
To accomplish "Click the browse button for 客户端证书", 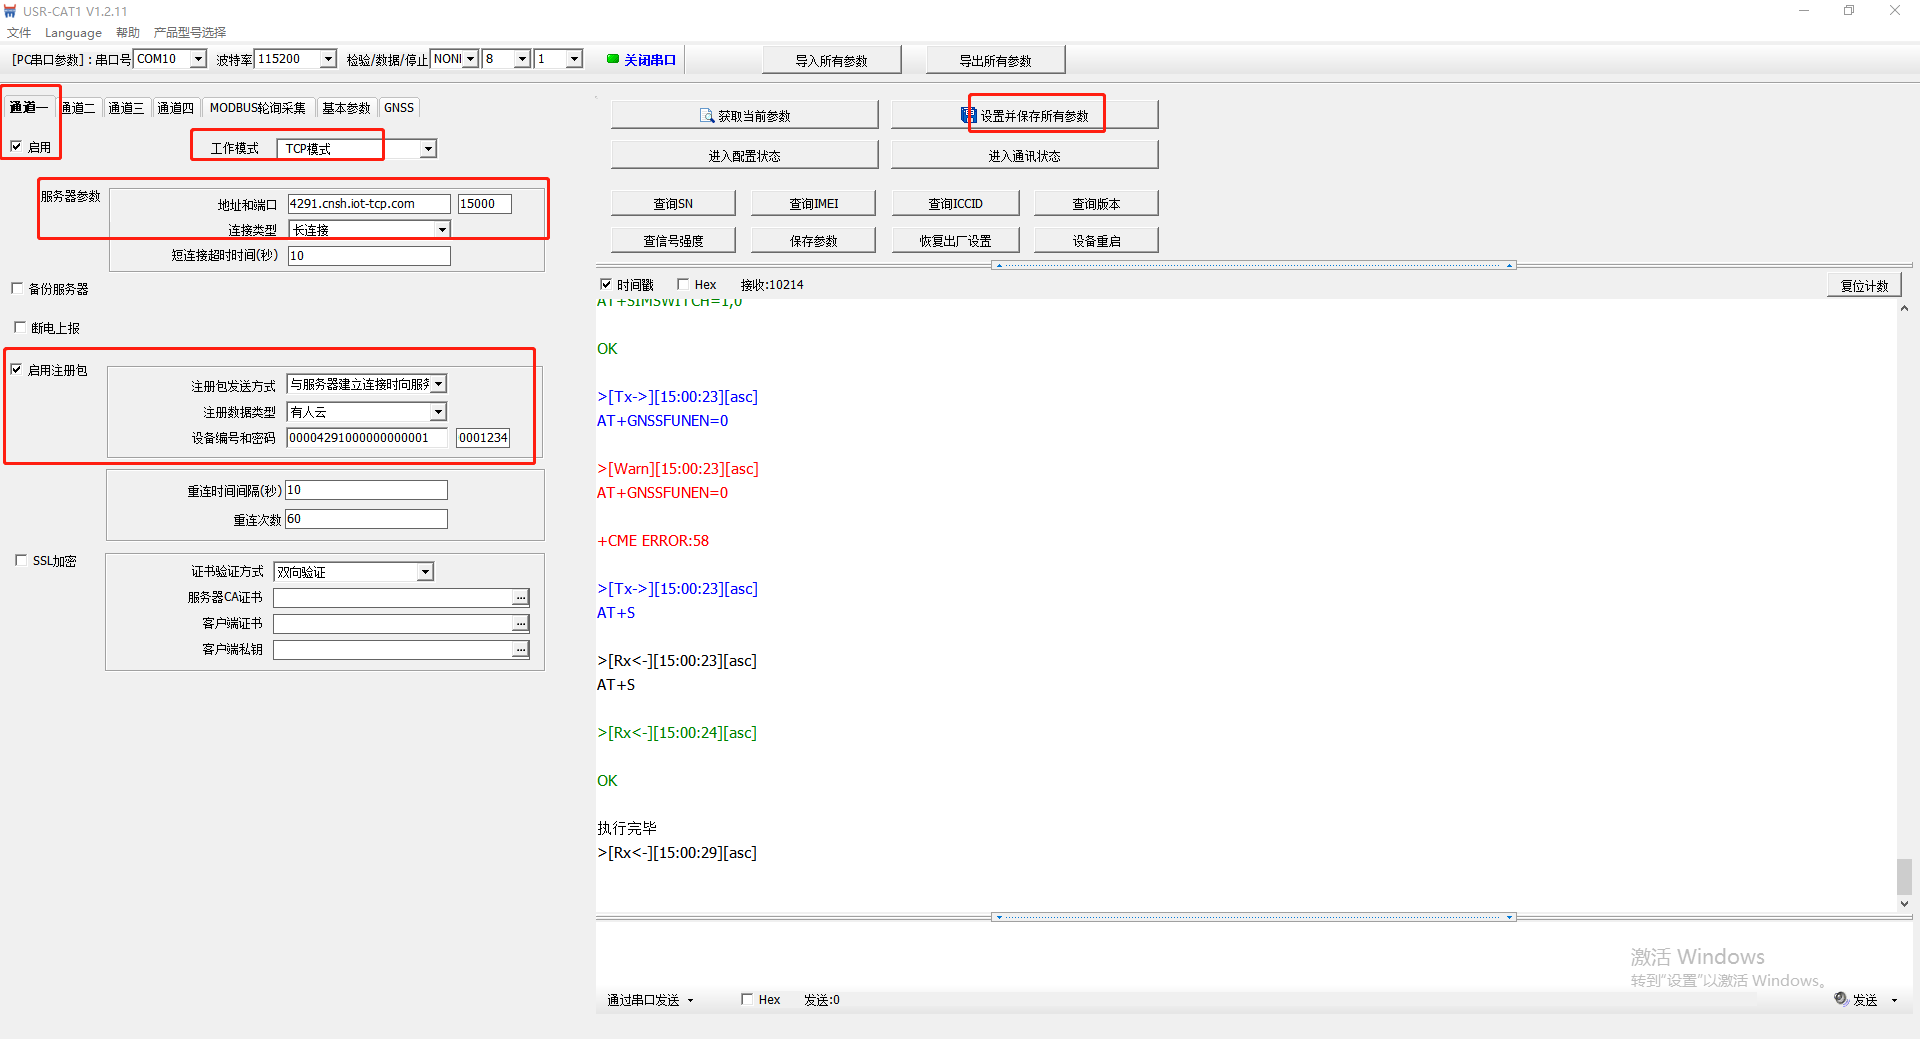I will click(520, 624).
